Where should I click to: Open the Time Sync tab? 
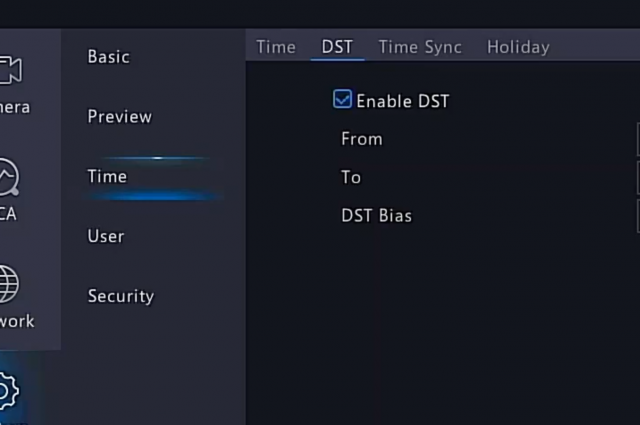420,47
